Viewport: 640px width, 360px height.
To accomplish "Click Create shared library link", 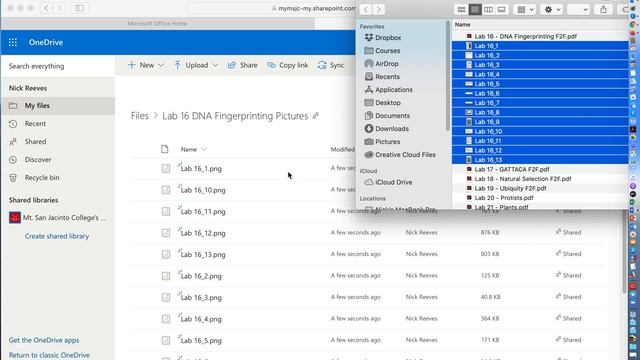I will [57, 236].
